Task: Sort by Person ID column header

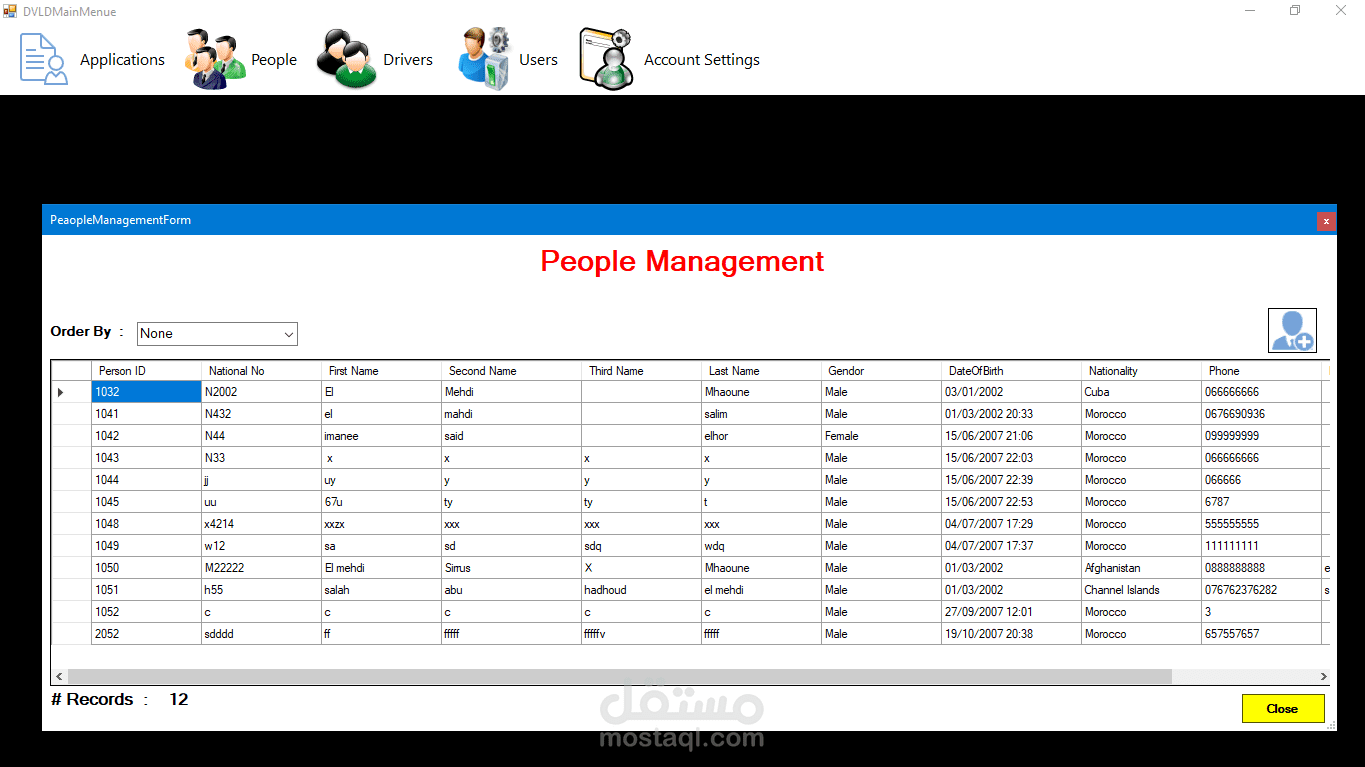Action: 146,371
